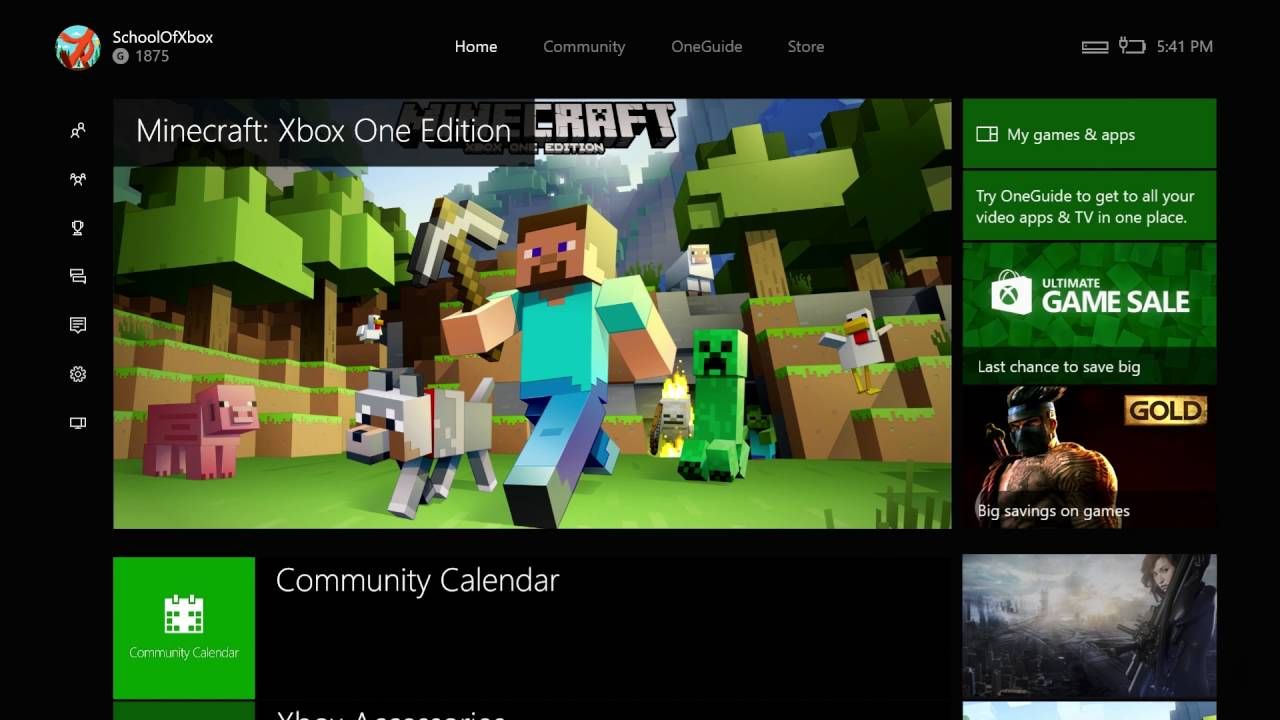Viewport: 1280px width, 720px height.
Task: Open the Friends icon in the sidebar
Action: click(78, 131)
